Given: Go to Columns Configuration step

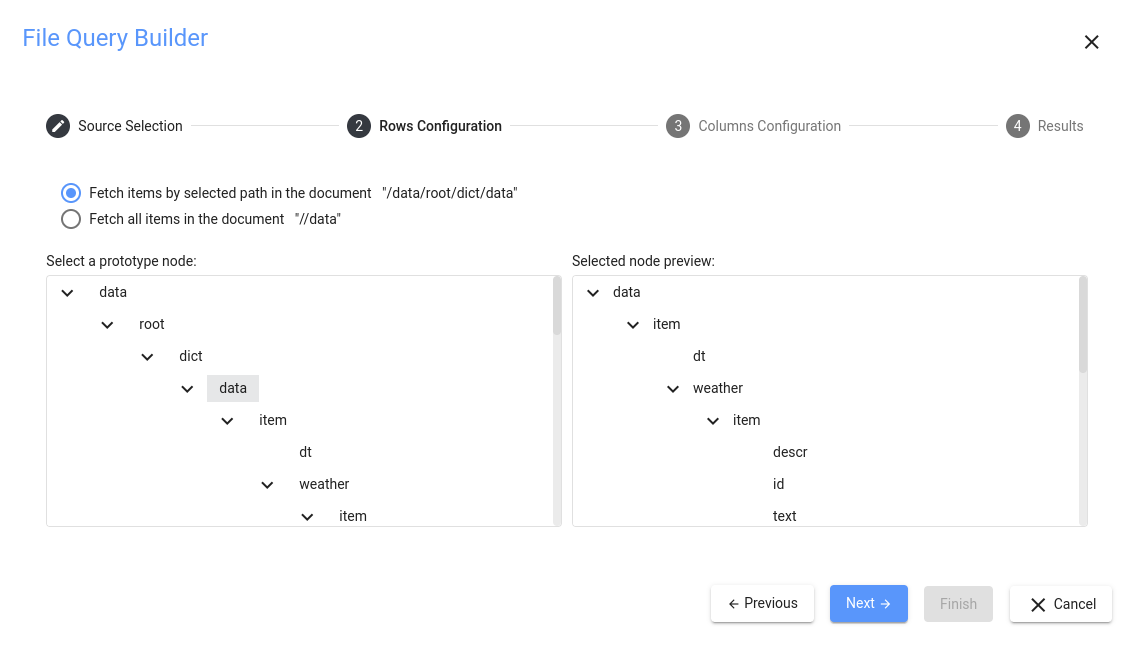Looking at the screenshot, I should click(769, 126).
